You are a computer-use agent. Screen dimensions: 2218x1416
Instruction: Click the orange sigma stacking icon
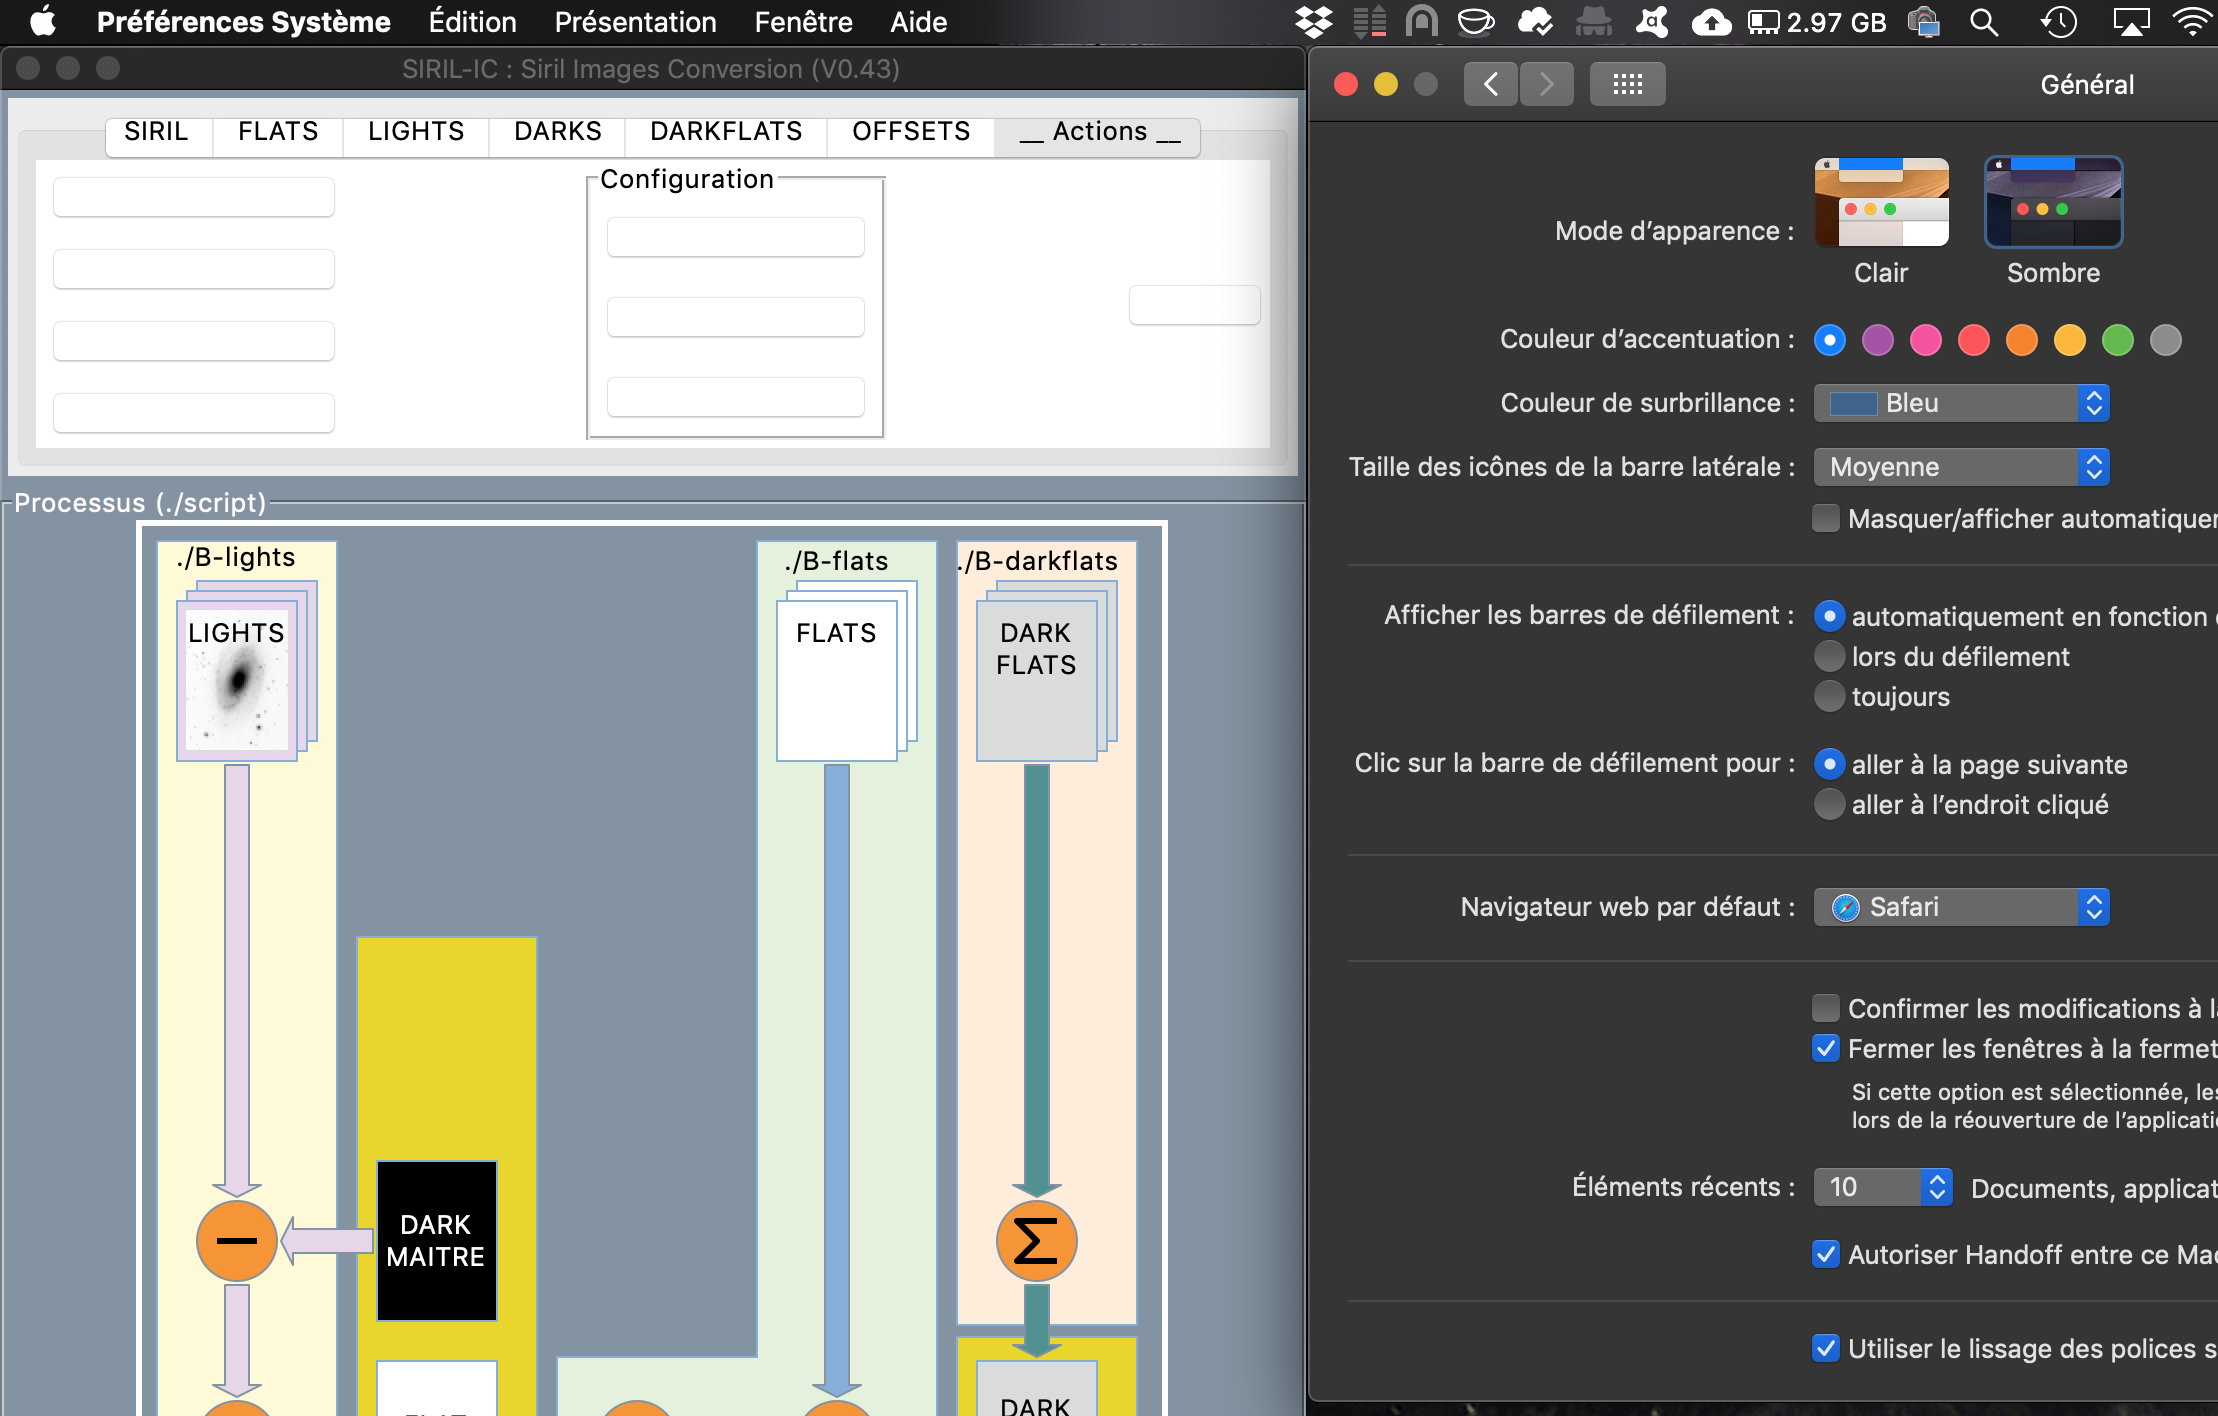pyautogui.click(x=1036, y=1241)
